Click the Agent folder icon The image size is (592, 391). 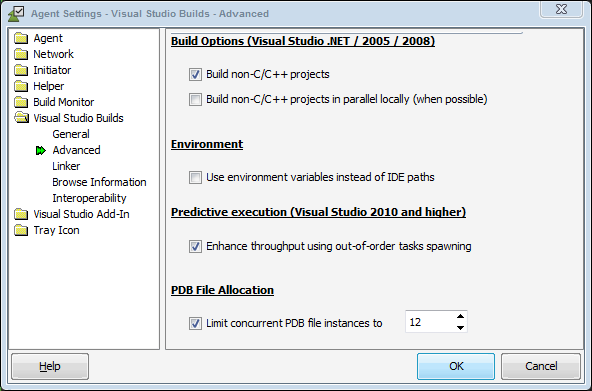tap(21, 38)
